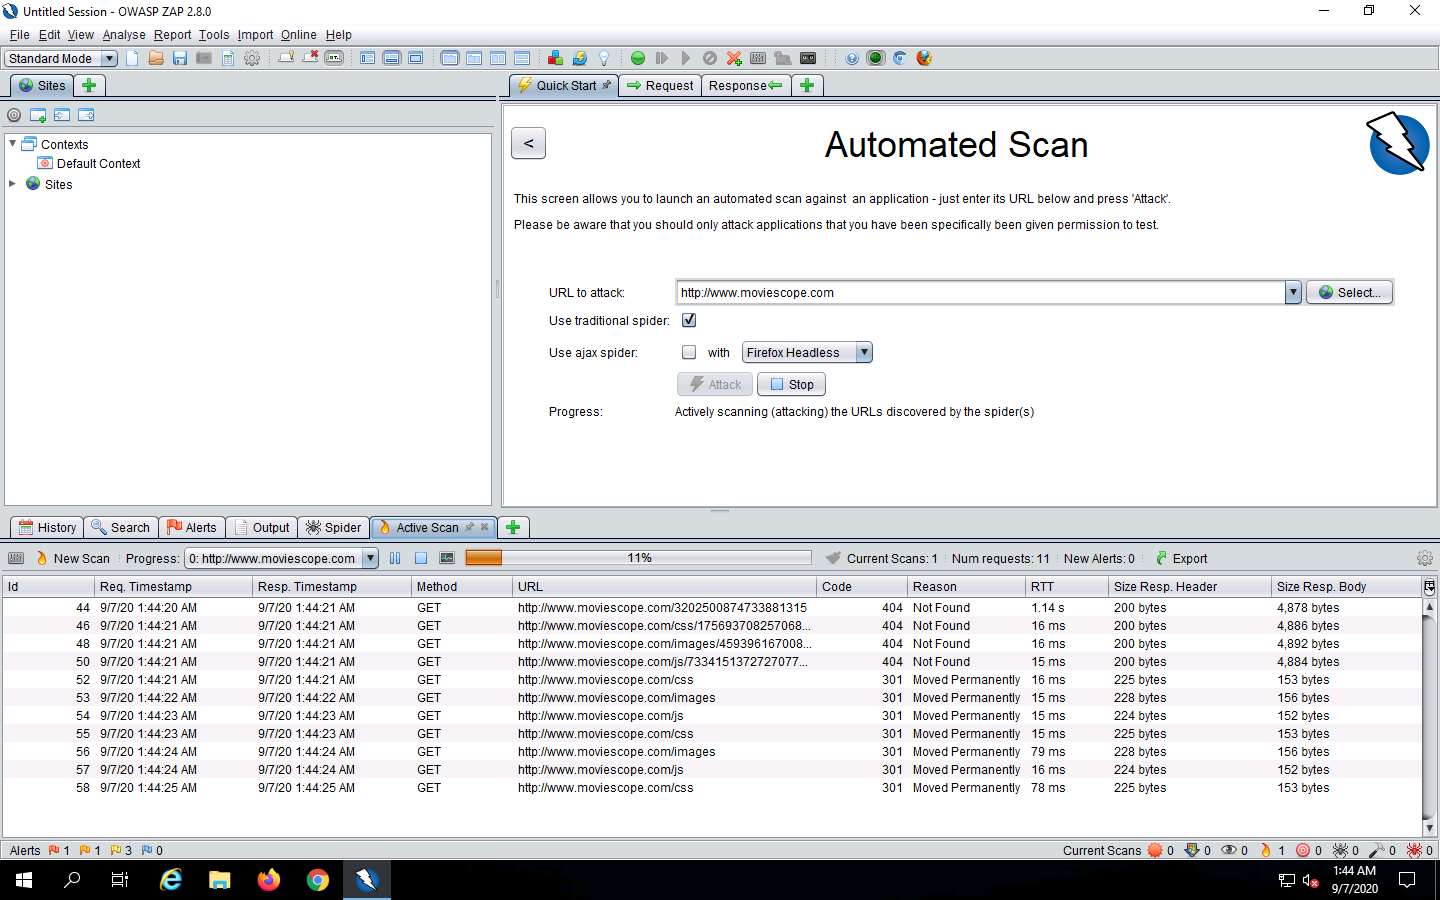
Task: Pause the active scan with the pause icon
Action: (x=395, y=558)
